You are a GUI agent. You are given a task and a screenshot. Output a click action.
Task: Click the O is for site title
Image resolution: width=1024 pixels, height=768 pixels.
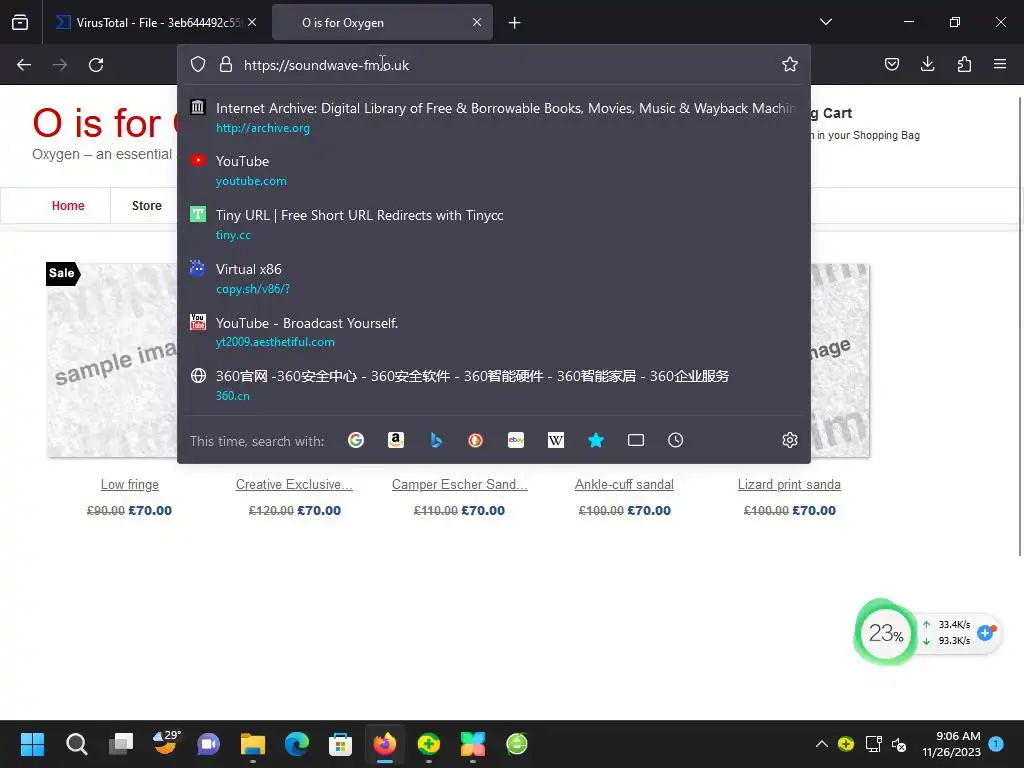coord(104,123)
